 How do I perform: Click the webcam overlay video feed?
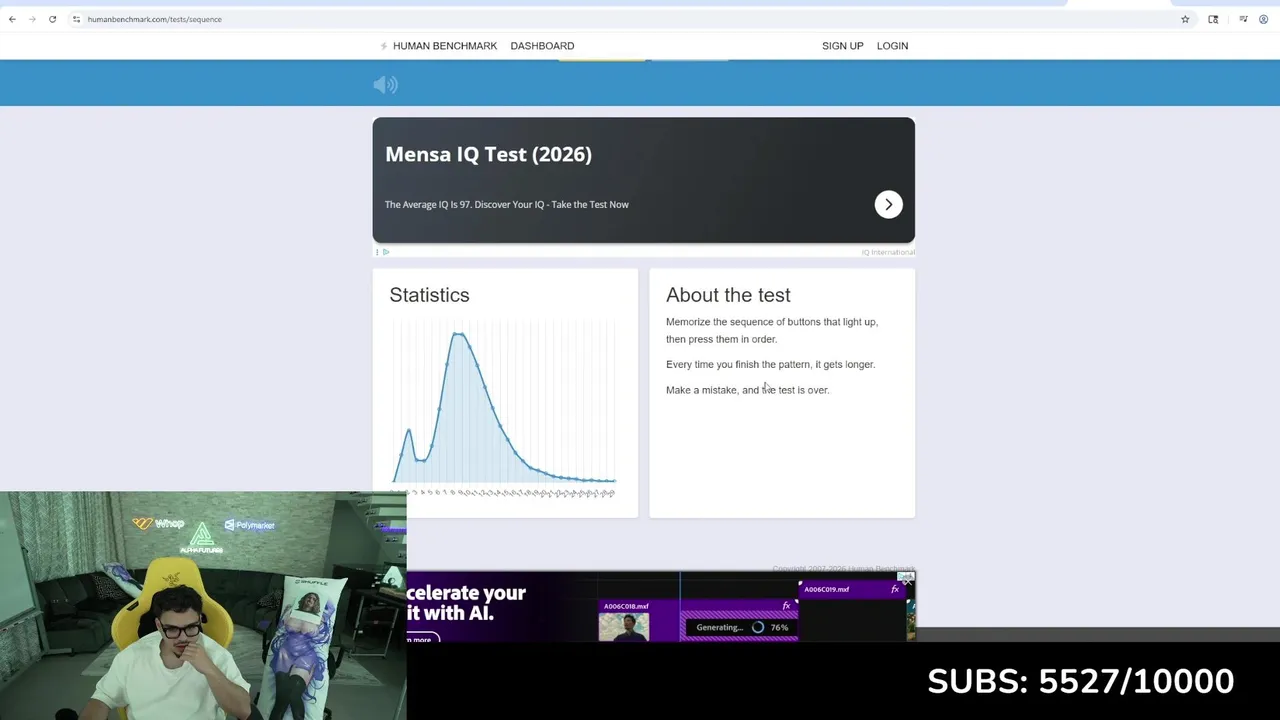pyautogui.click(x=203, y=605)
